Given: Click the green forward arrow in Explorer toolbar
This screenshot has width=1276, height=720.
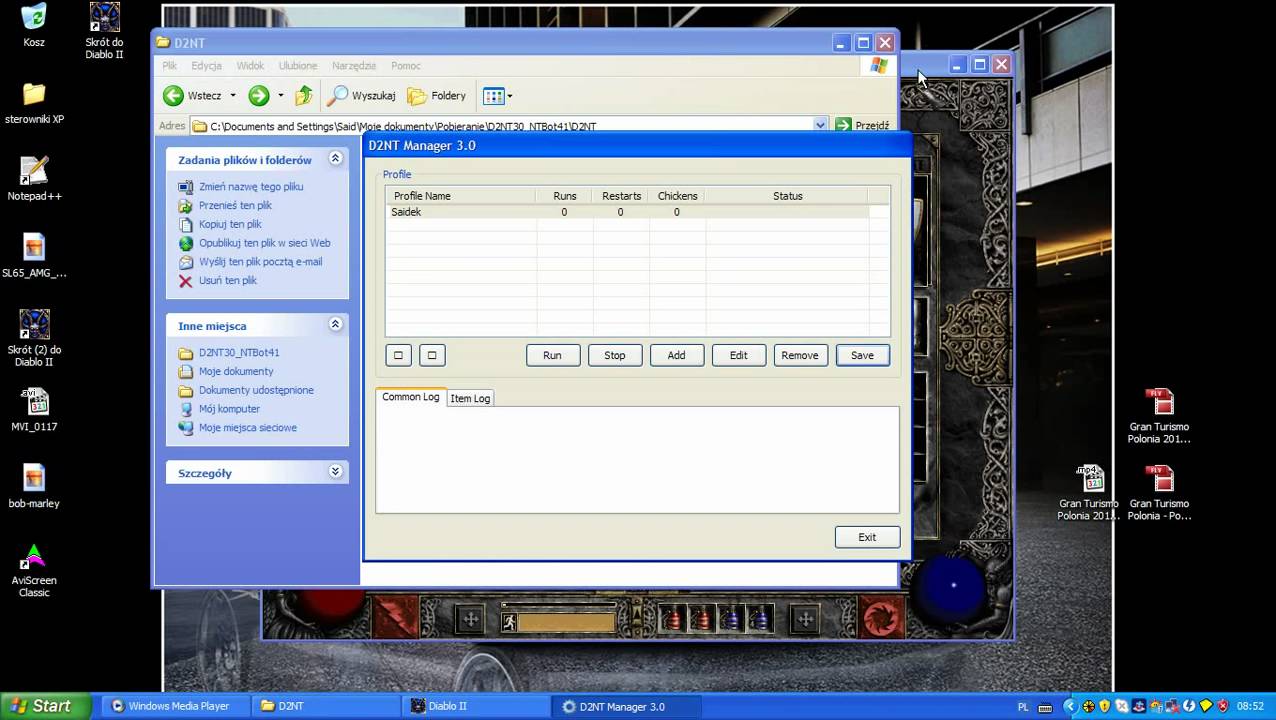Looking at the screenshot, I should pyautogui.click(x=258, y=96).
